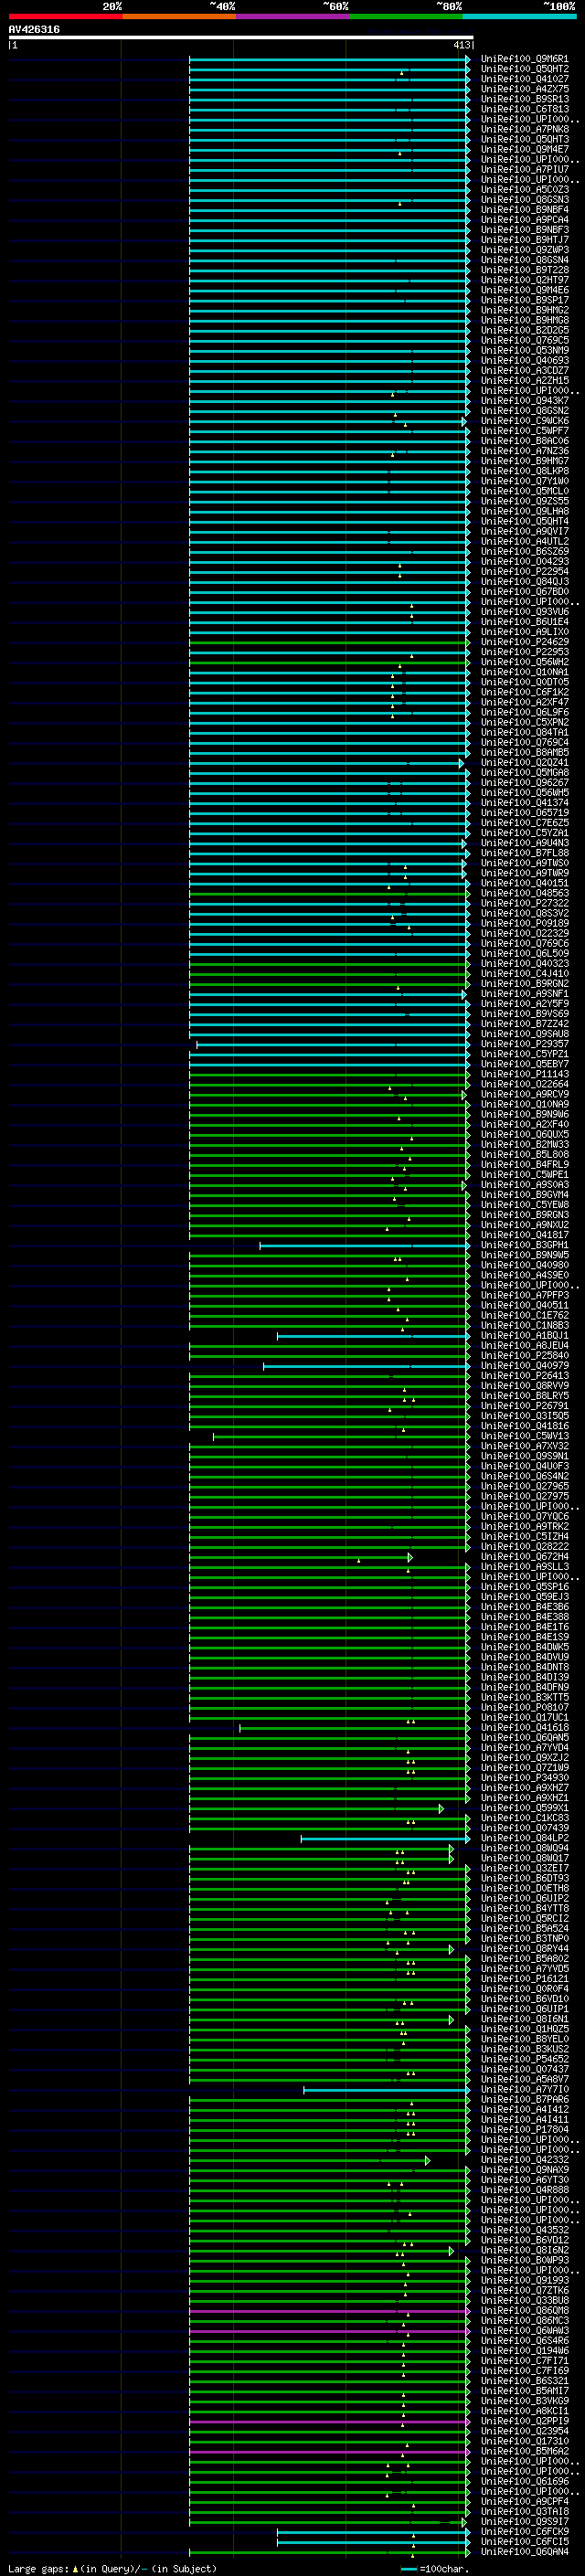Select label UniRef100_B8LRY5
585x2576 pixels.
[524, 1396]
